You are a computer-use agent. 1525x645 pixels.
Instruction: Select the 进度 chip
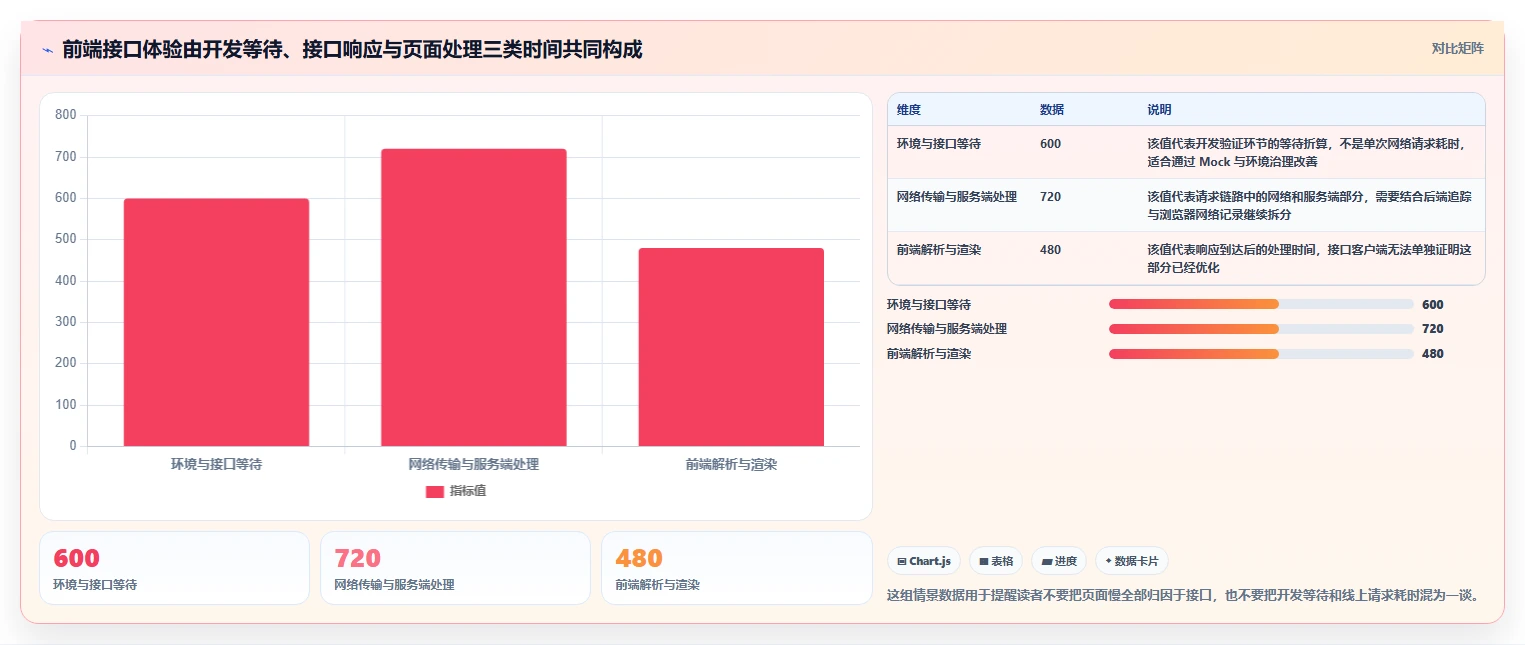(1059, 561)
